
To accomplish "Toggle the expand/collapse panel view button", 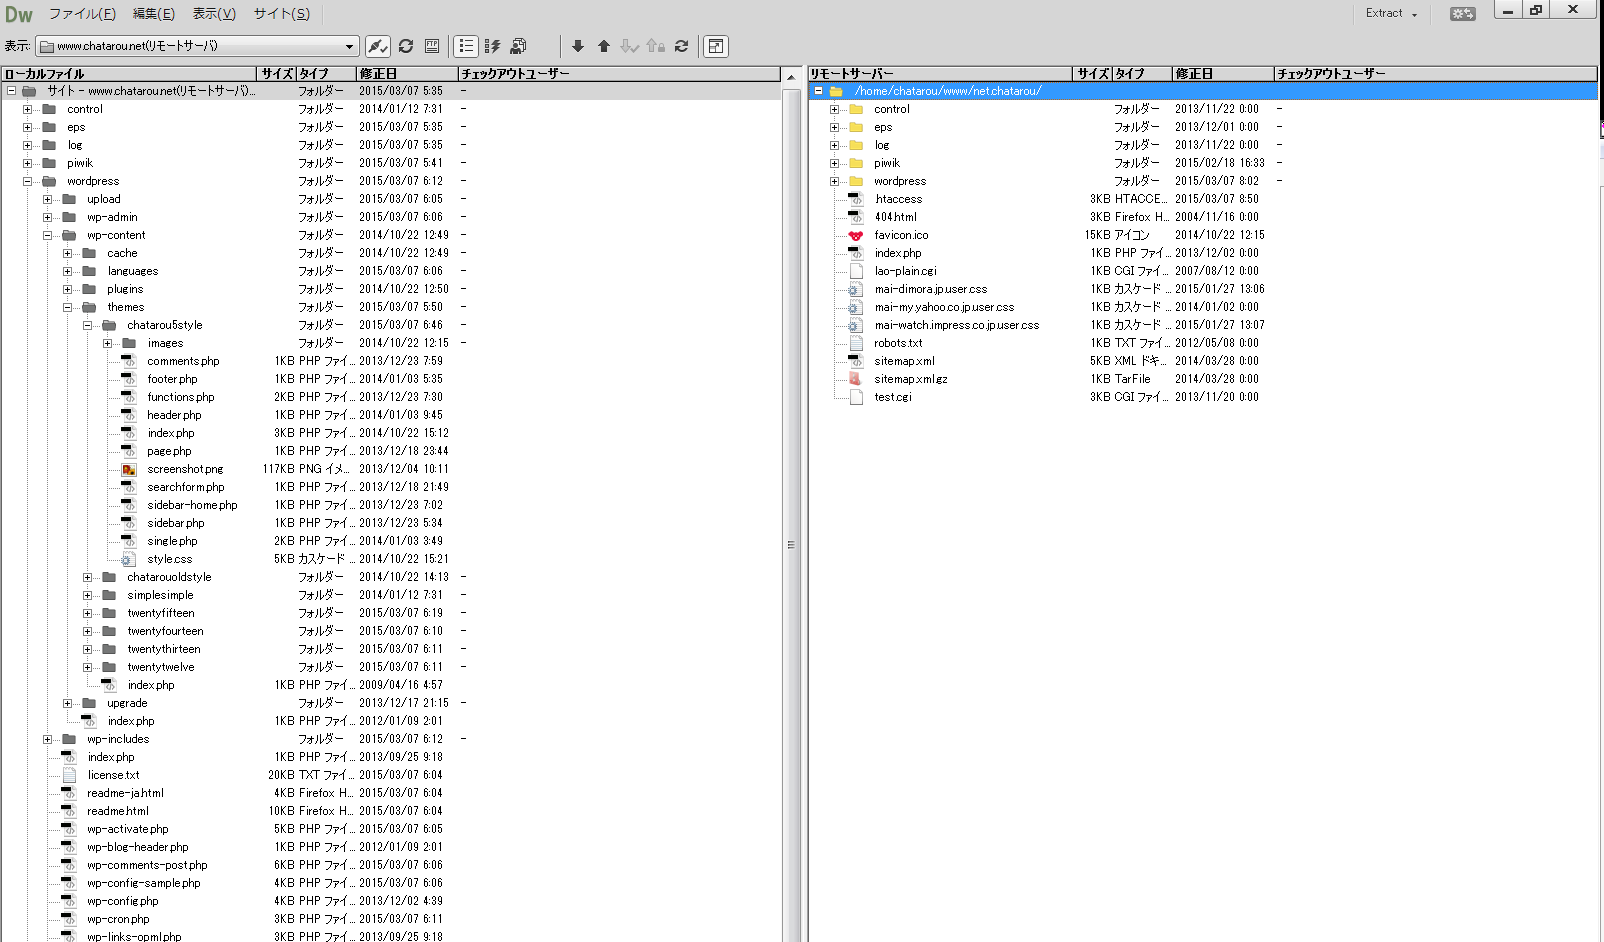I will (716, 46).
